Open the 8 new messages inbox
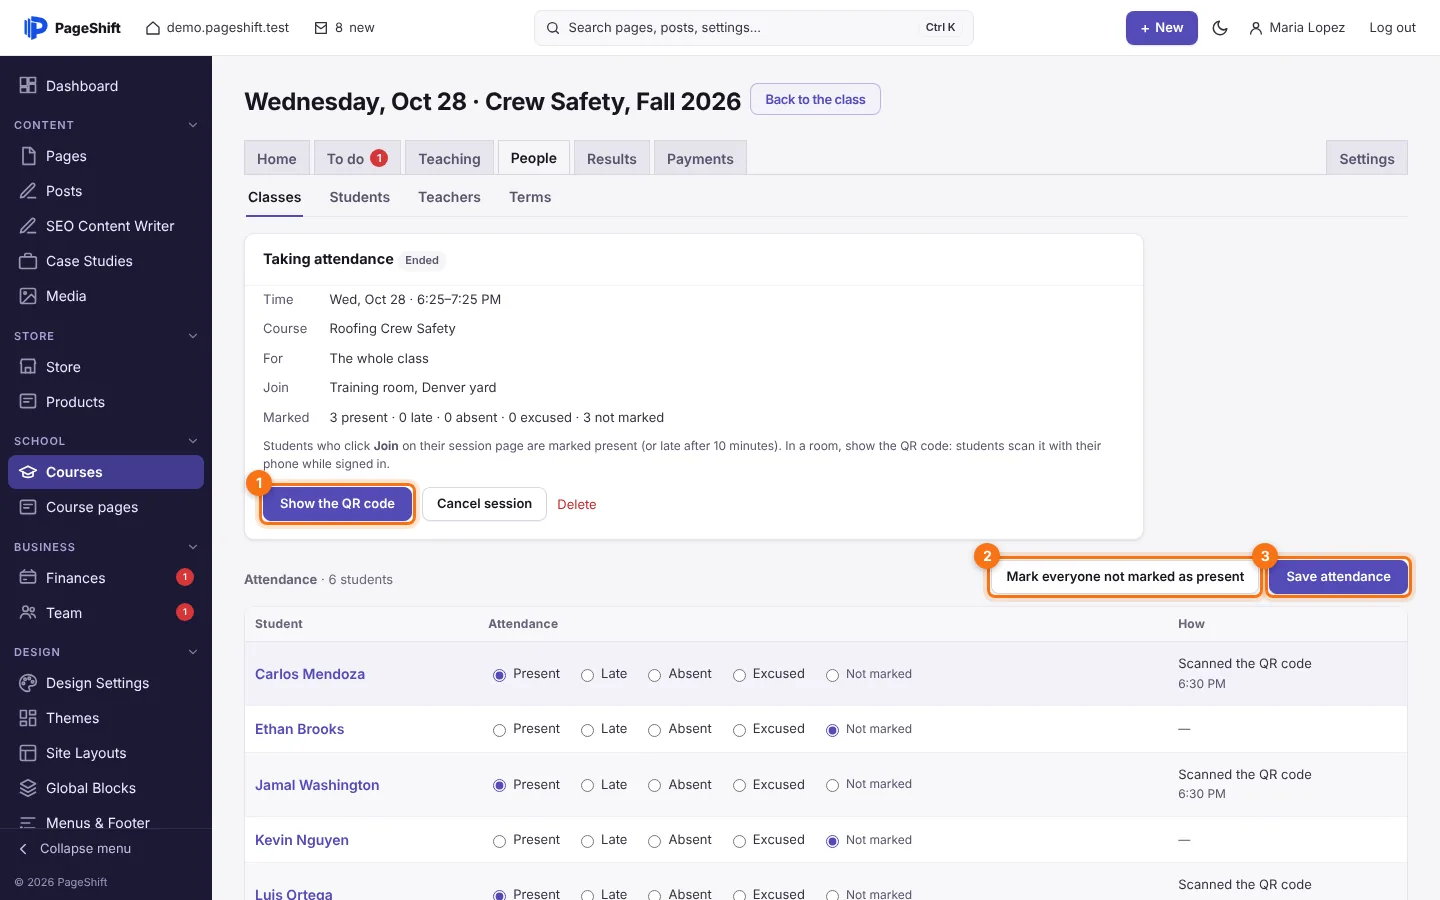 (344, 28)
